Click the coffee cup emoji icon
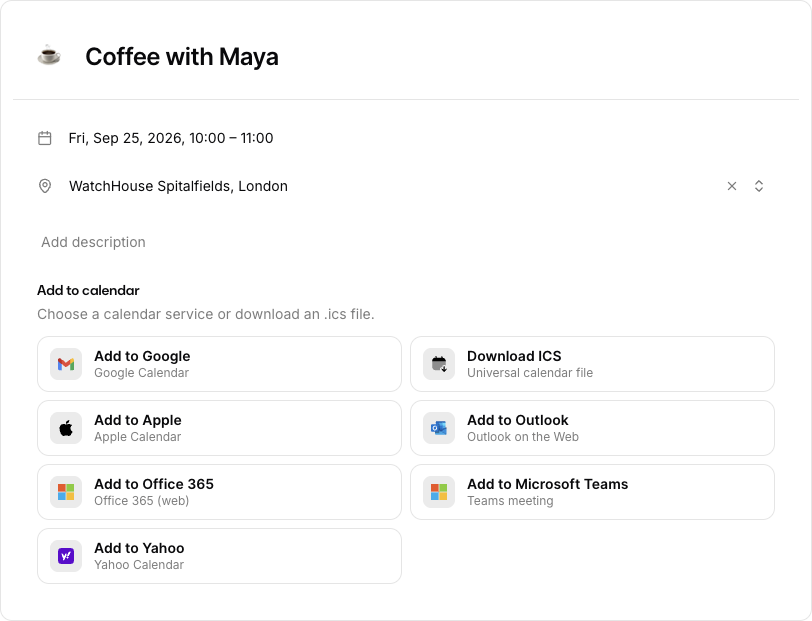 [49, 55]
